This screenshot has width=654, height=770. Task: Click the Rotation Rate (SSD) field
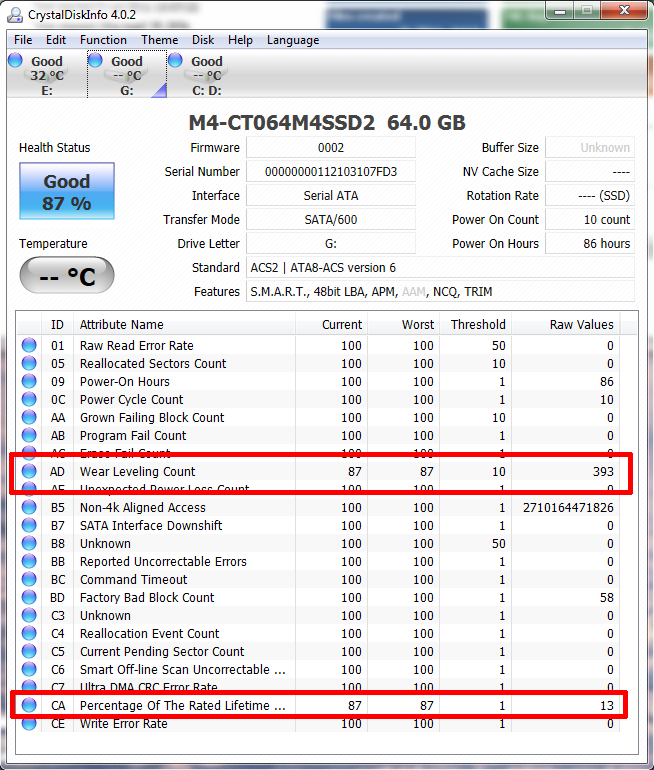[x=590, y=196]
